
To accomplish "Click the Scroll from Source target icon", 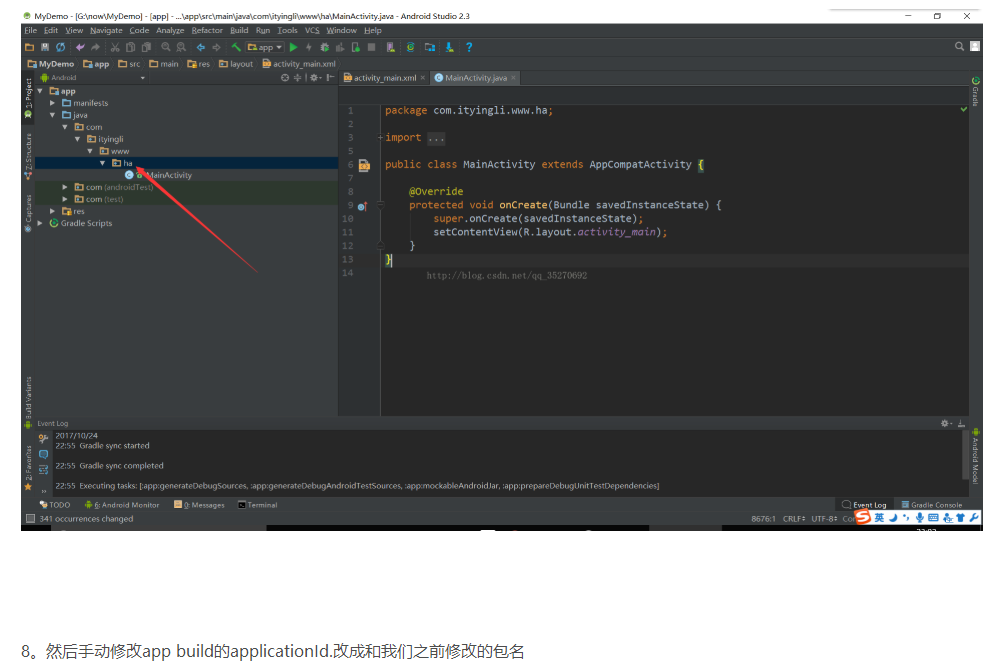I will coord(285,77).
